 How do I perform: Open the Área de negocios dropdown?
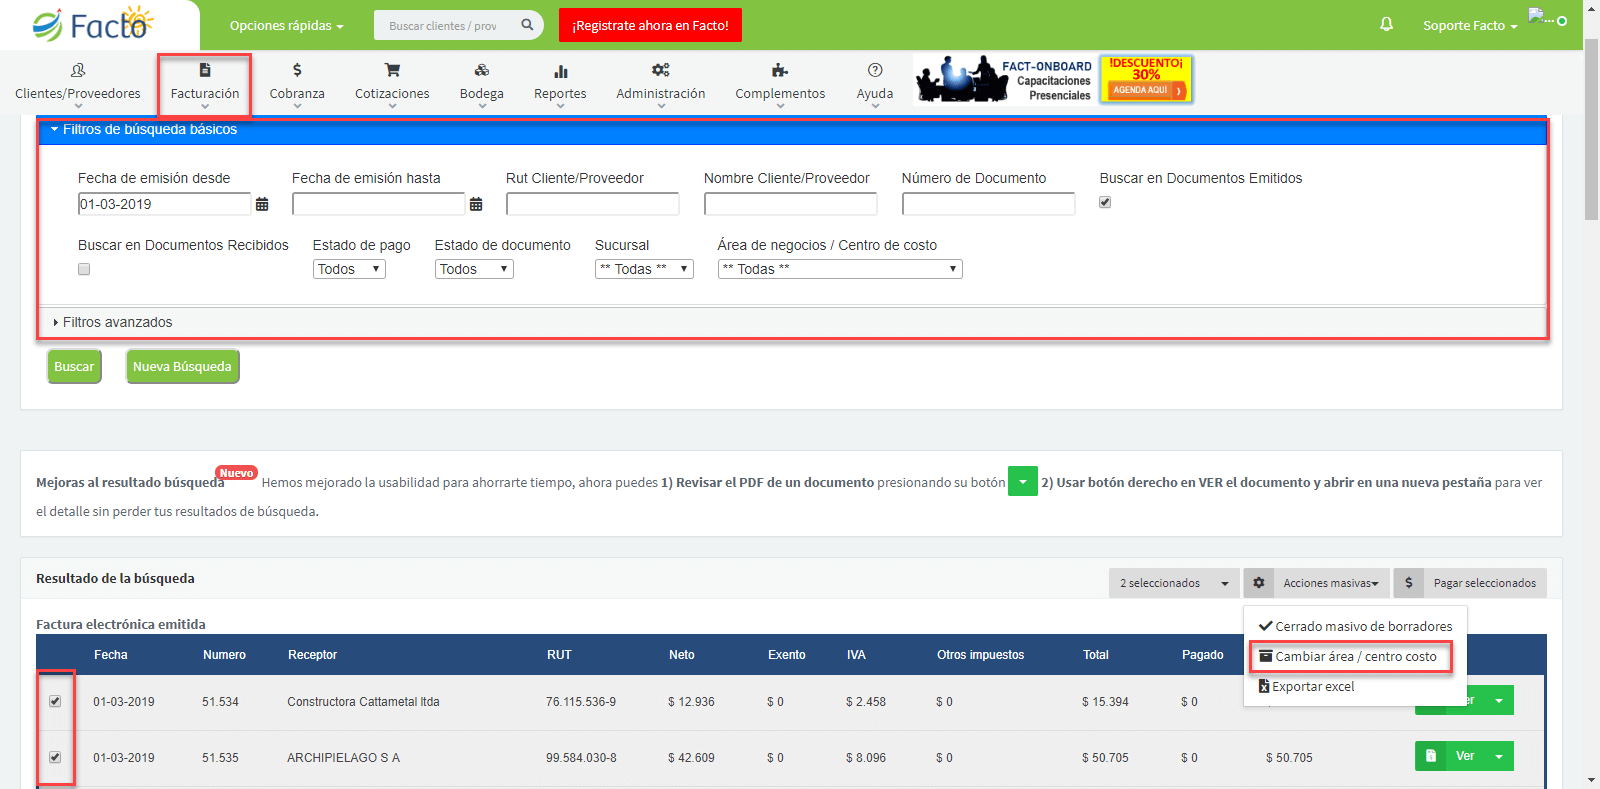tap(840, 269)
